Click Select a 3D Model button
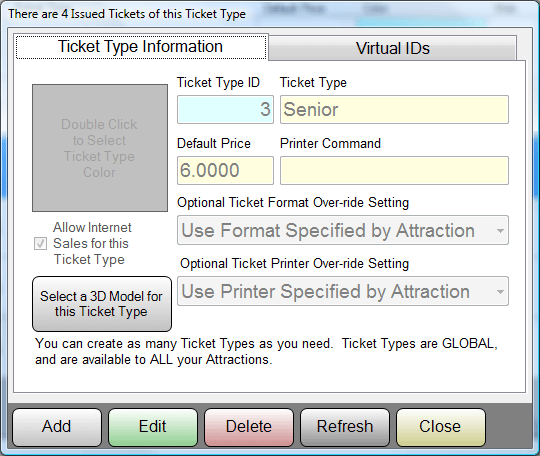540x456 pixels. tap(102, 304)
